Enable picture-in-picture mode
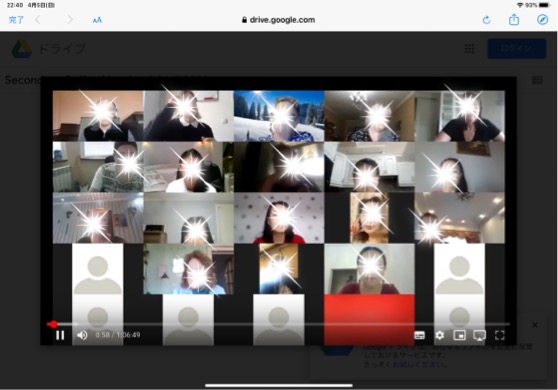558x390 pixels. (459, 335)
